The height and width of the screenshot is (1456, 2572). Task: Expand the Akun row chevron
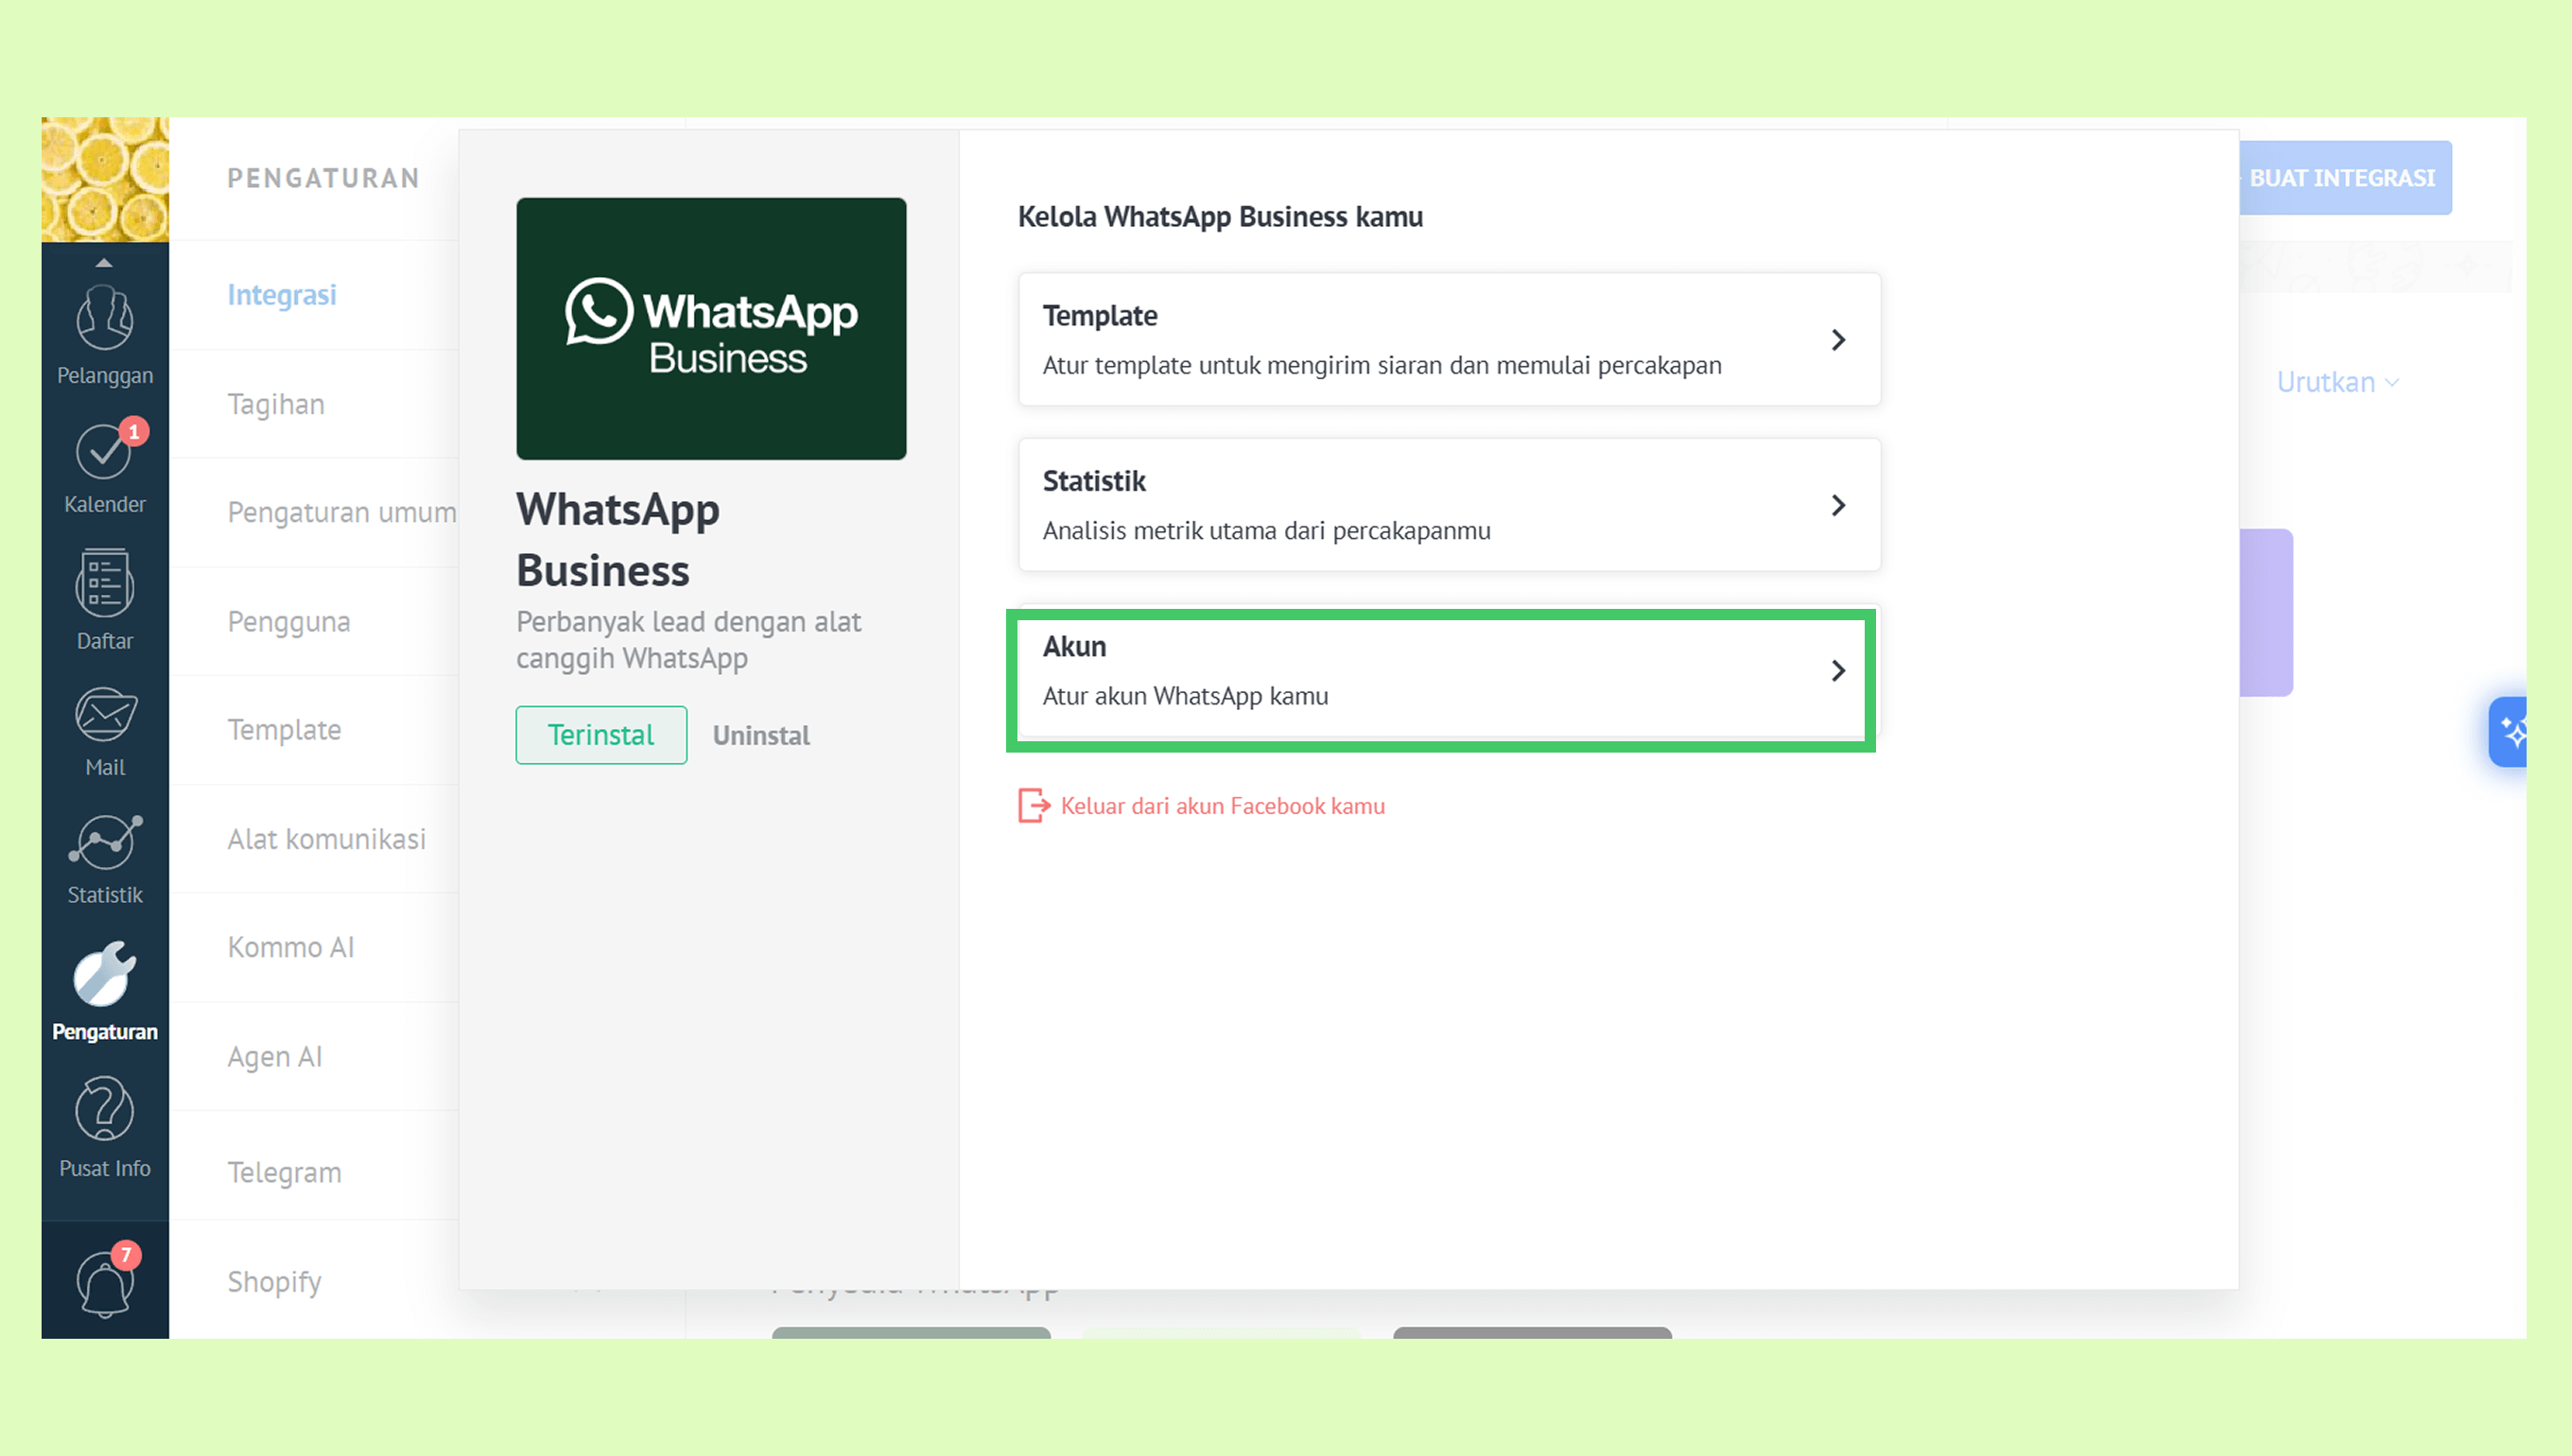[1838, 670]
